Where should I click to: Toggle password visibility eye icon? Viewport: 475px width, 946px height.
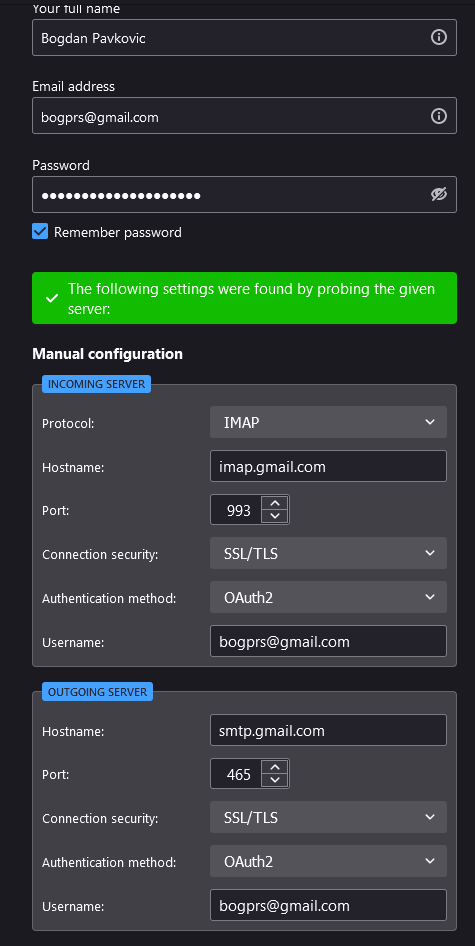439,194
